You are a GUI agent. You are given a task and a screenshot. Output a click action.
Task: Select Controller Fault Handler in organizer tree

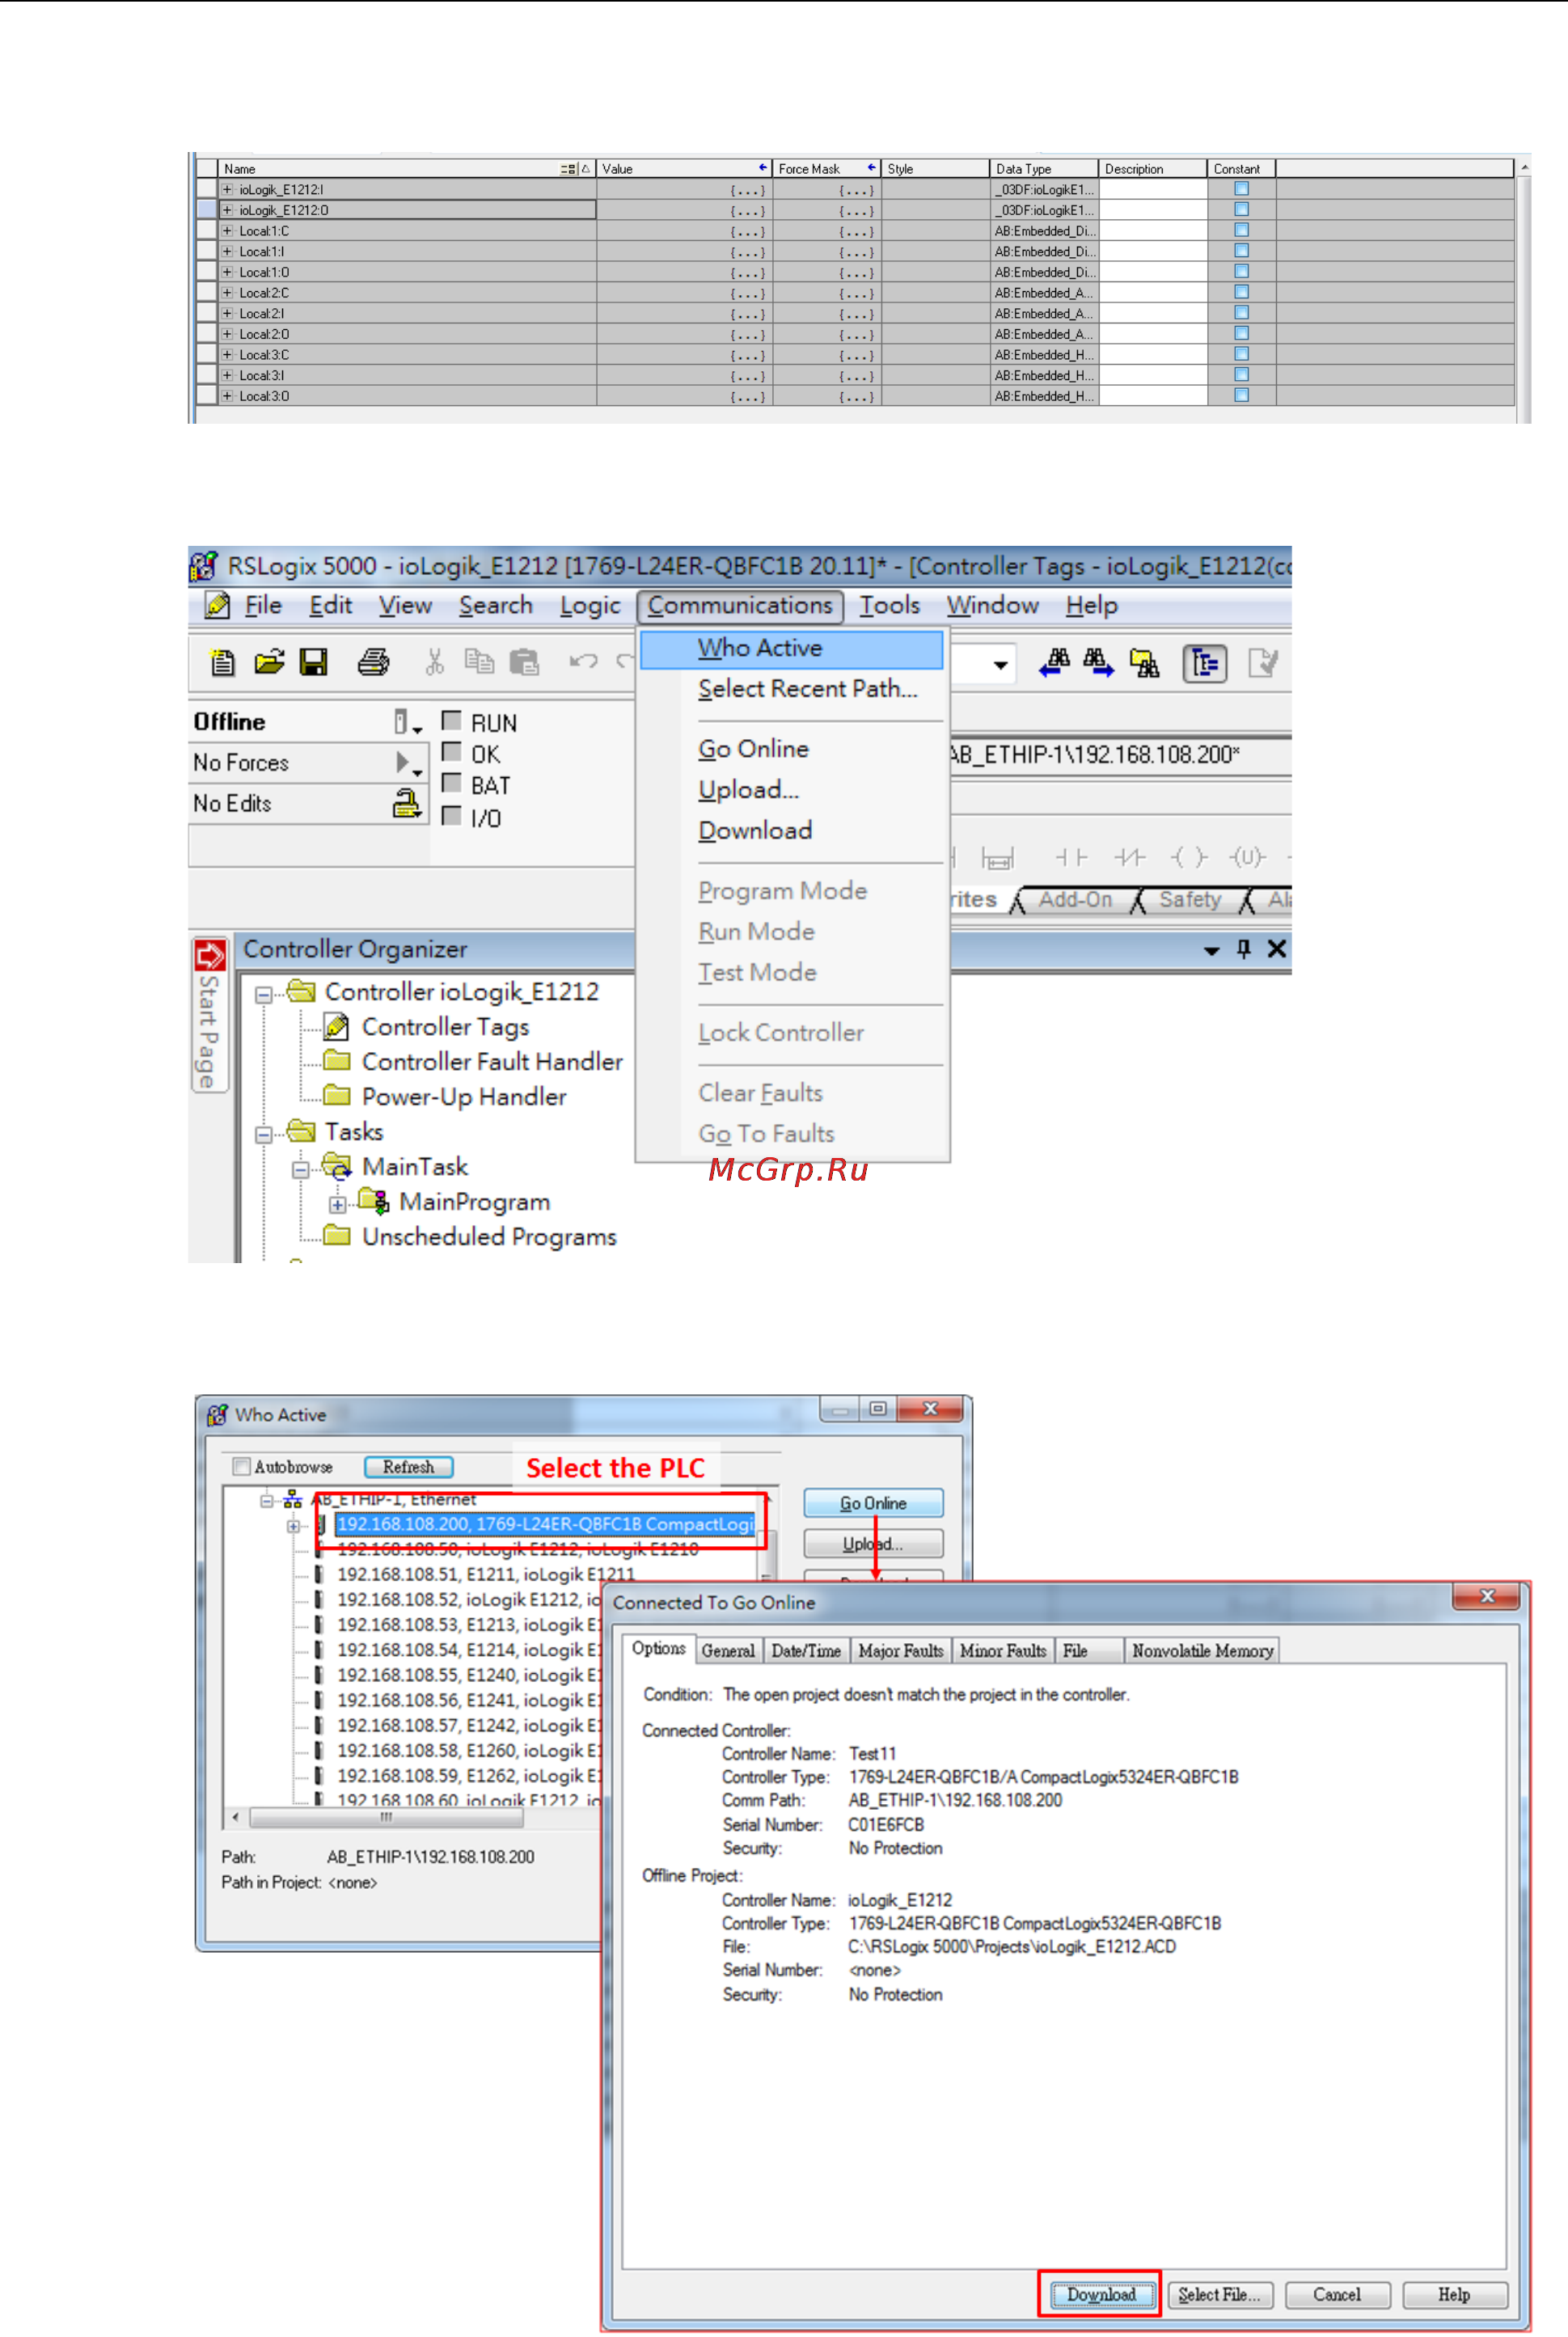click(x=492, y=1062)
